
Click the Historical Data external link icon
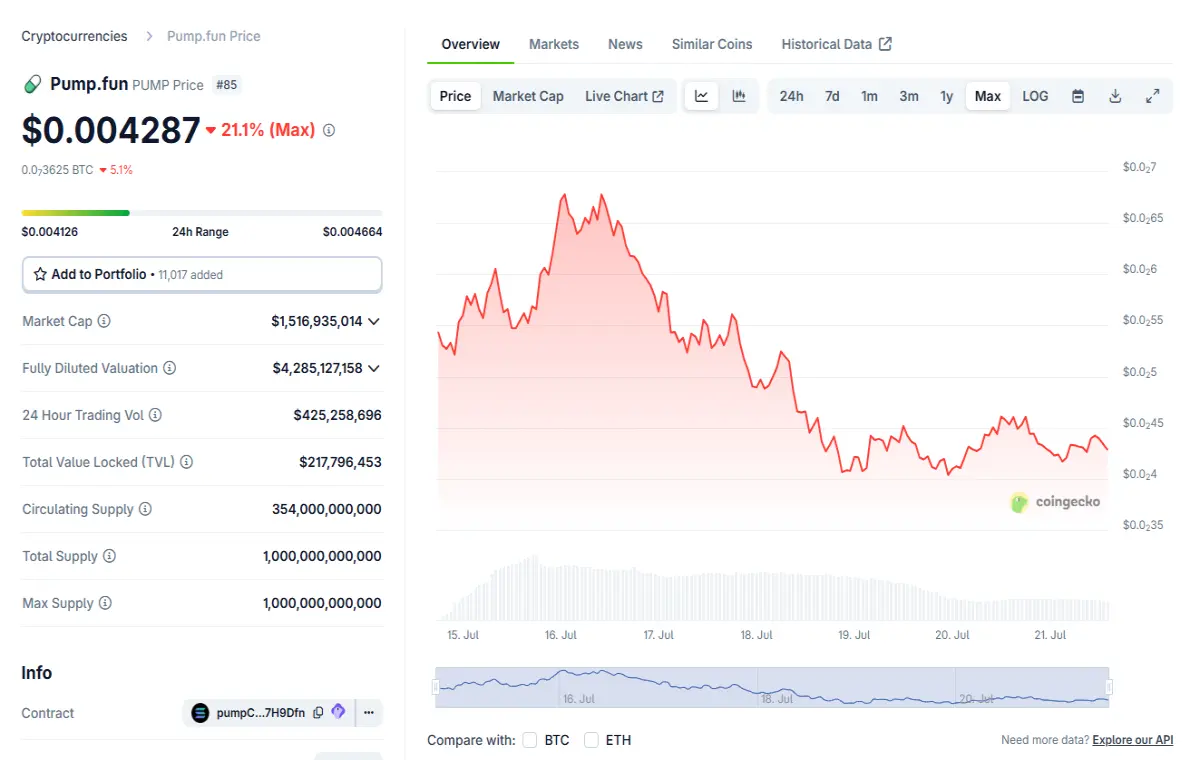tap(885, 44)
